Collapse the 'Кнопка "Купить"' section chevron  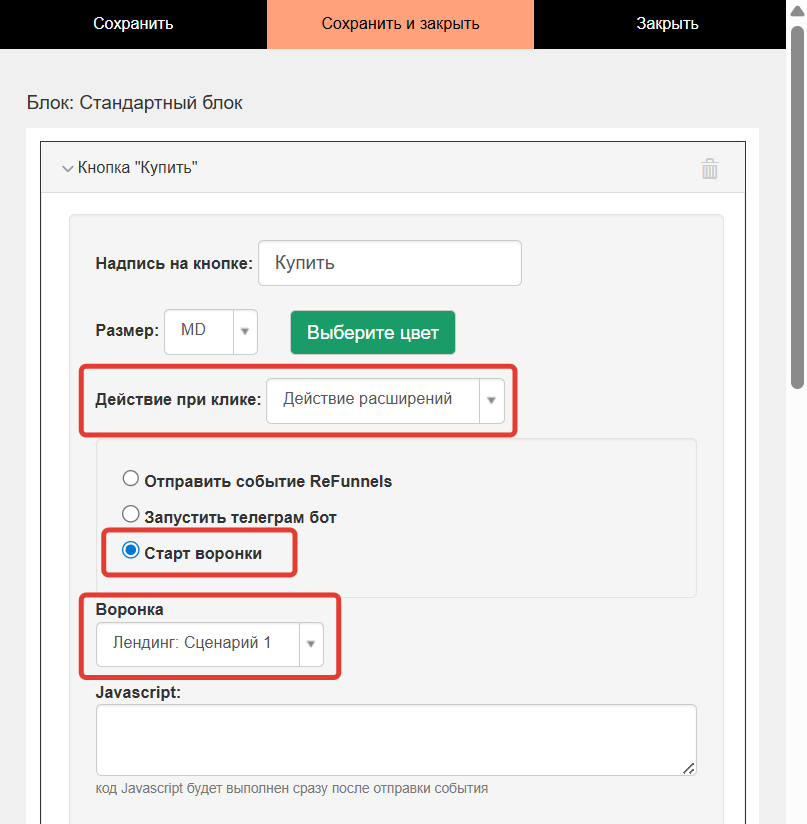point(67,168)
